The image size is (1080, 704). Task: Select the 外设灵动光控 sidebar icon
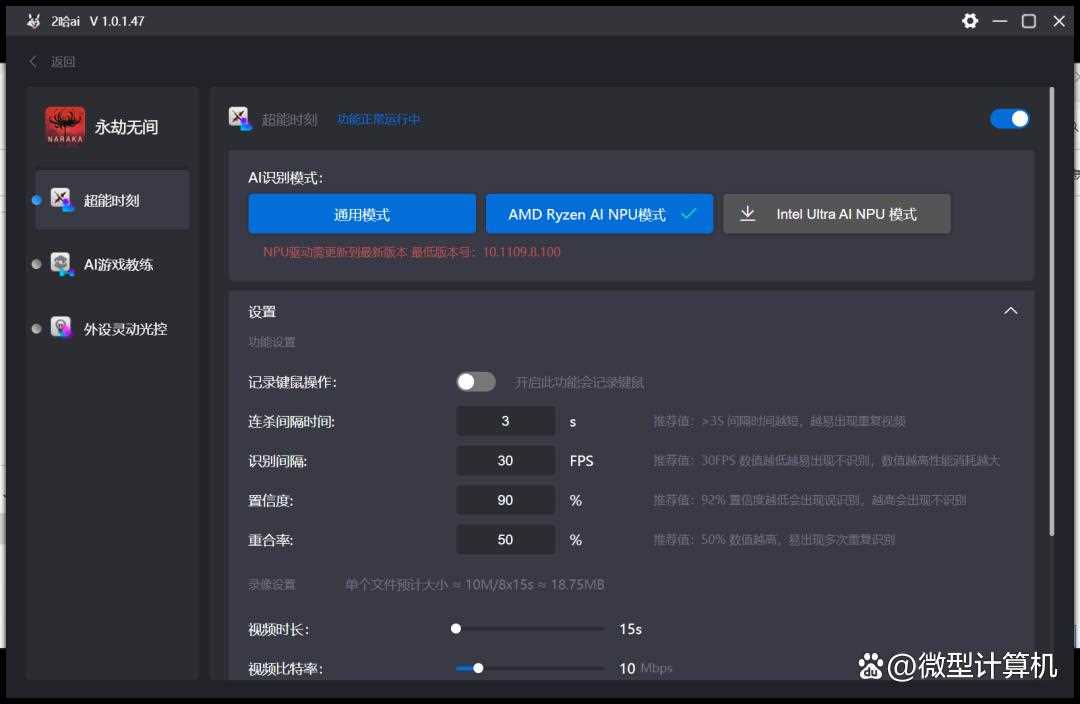(x=62, y=328)
